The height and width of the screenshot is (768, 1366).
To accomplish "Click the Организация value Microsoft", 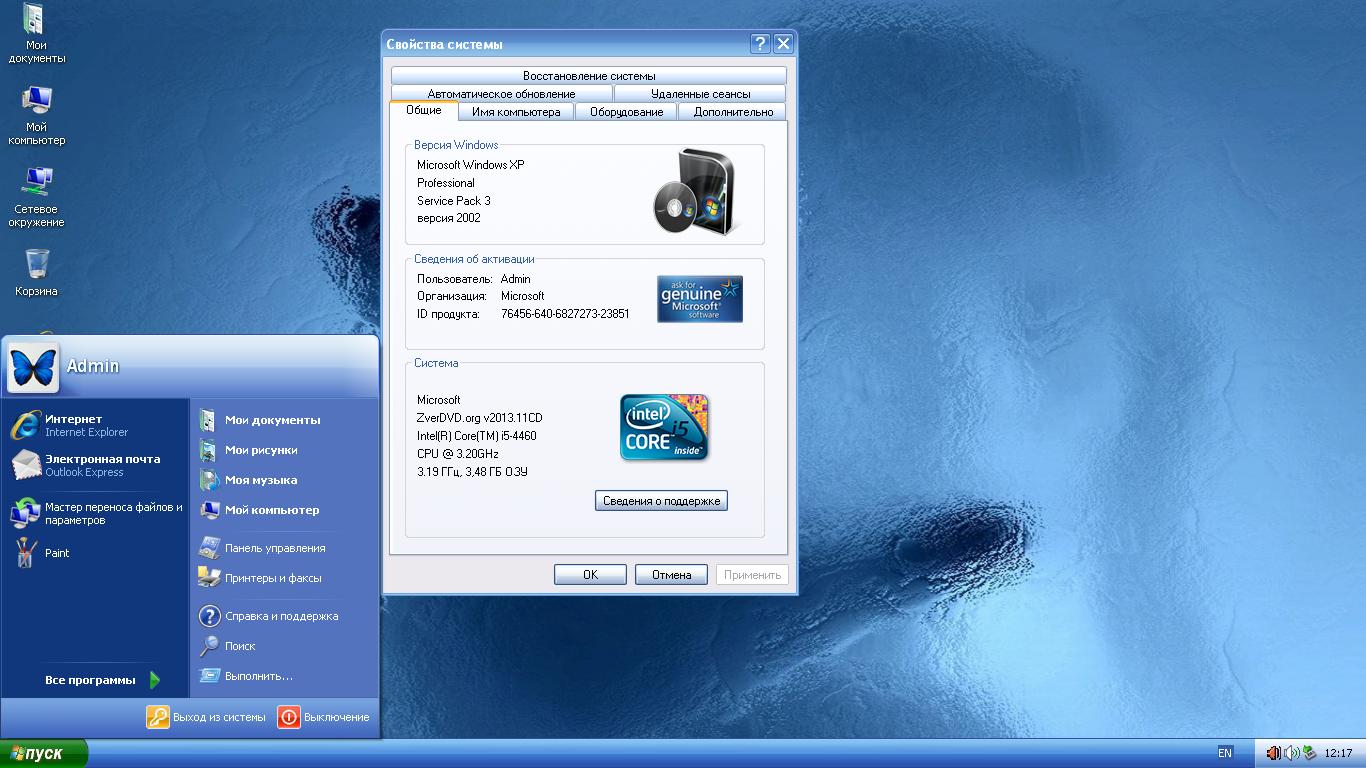I will pos(523,296).
